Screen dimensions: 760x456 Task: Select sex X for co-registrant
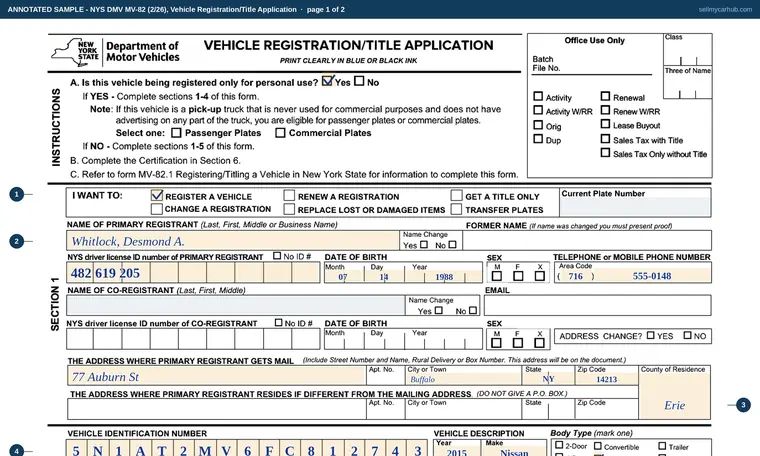(x=539, y=343)
